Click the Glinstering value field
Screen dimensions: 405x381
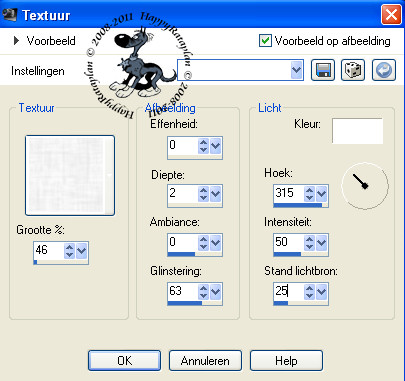click(x=182, y=292)
